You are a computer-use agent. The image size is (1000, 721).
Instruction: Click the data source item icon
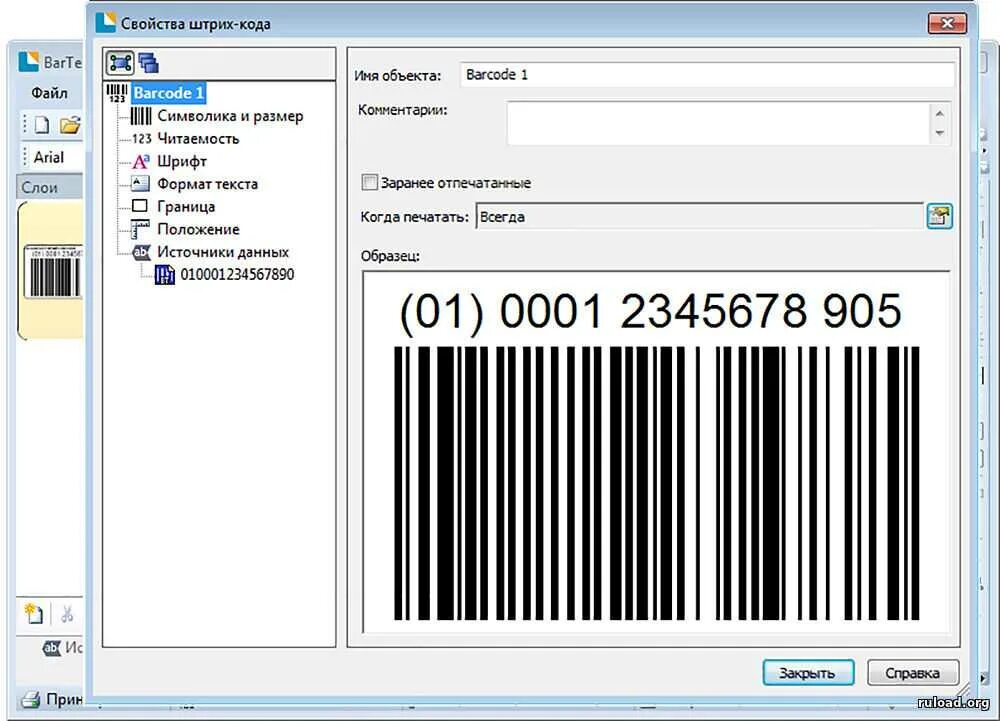coord(165,275)
